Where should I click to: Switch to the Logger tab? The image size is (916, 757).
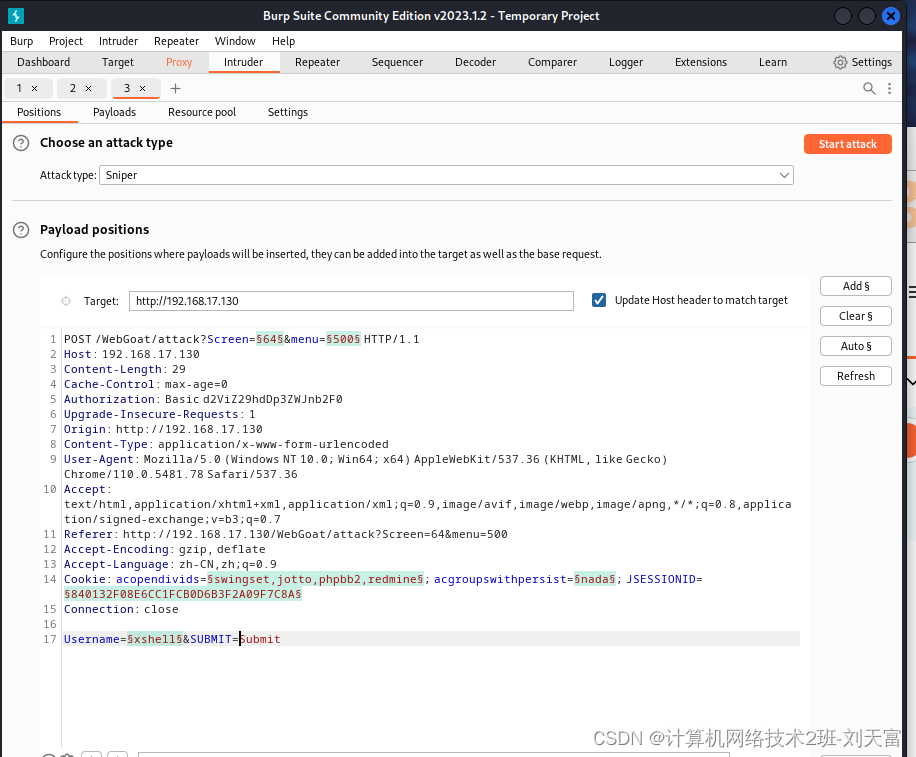626,62
